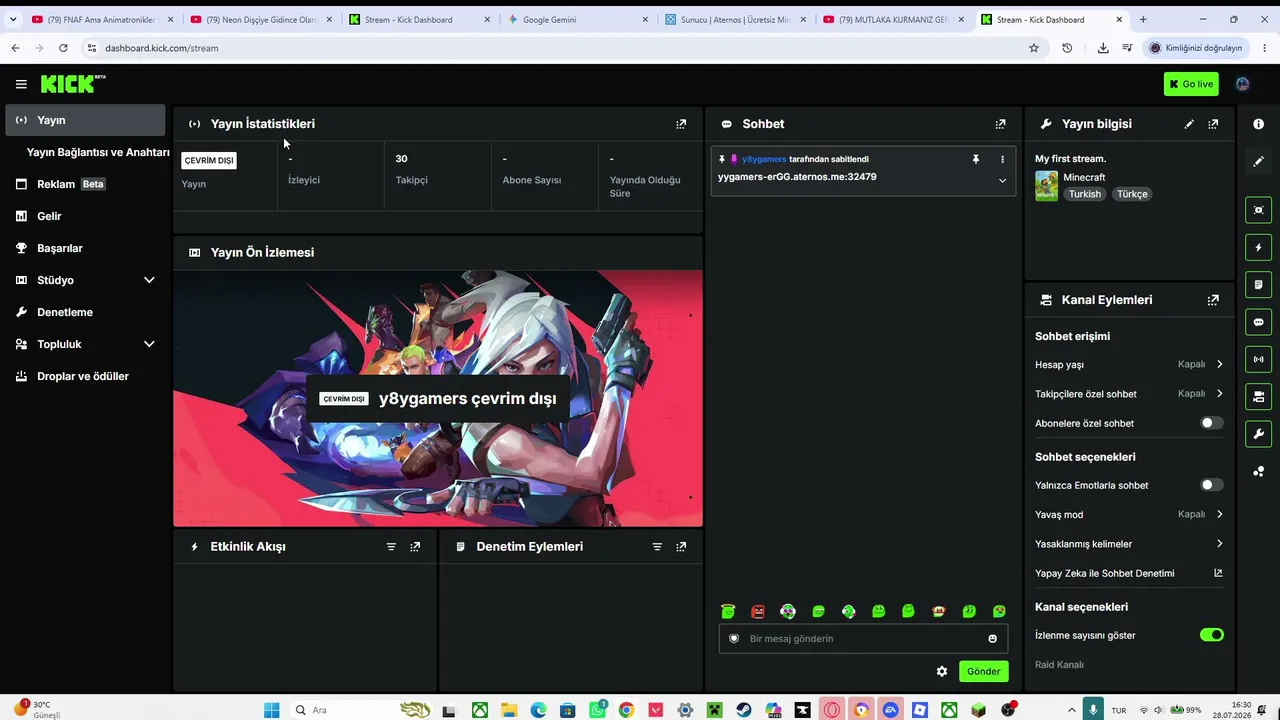This screenshot has width=1280, height=720.
Task: Open Yayın Bağlantısı ve Anahtarı
Action: [98, 152]
